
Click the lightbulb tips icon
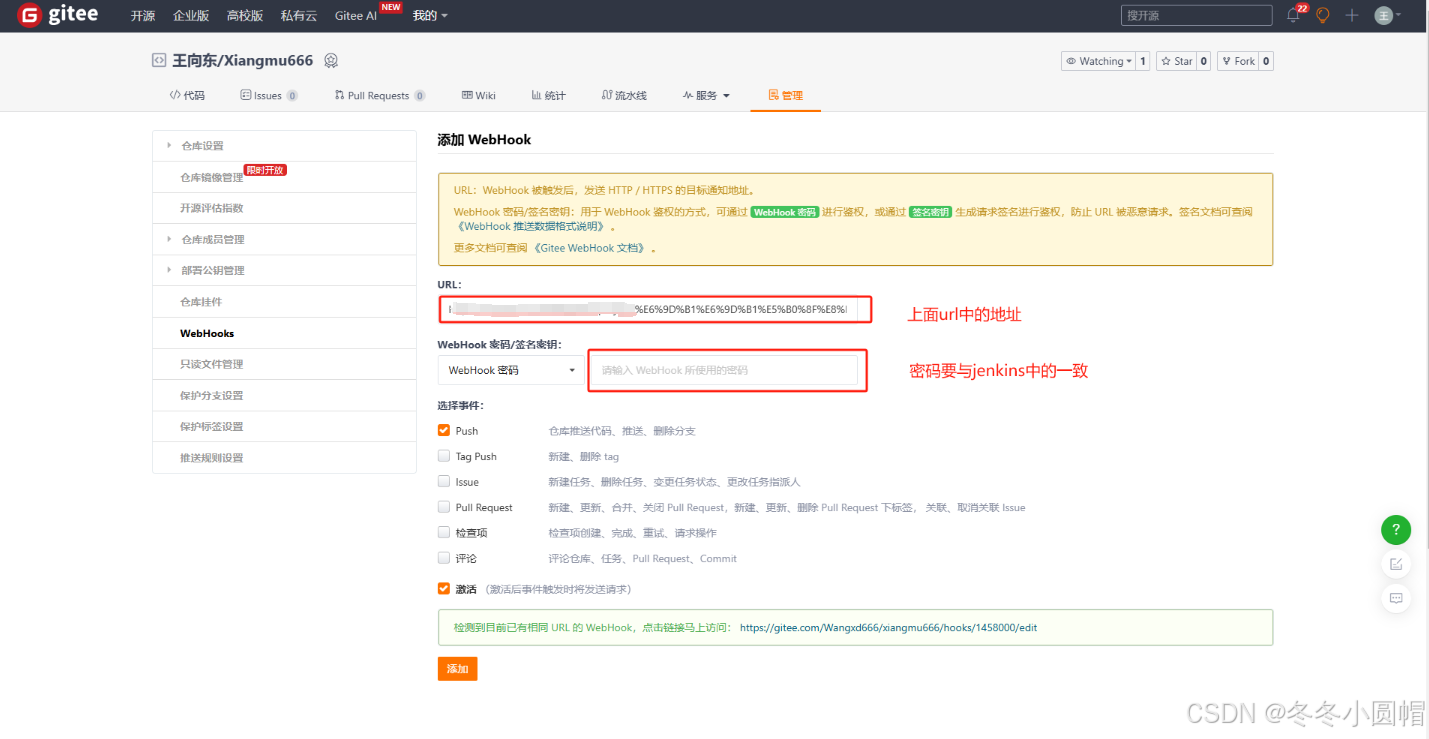1323,15
